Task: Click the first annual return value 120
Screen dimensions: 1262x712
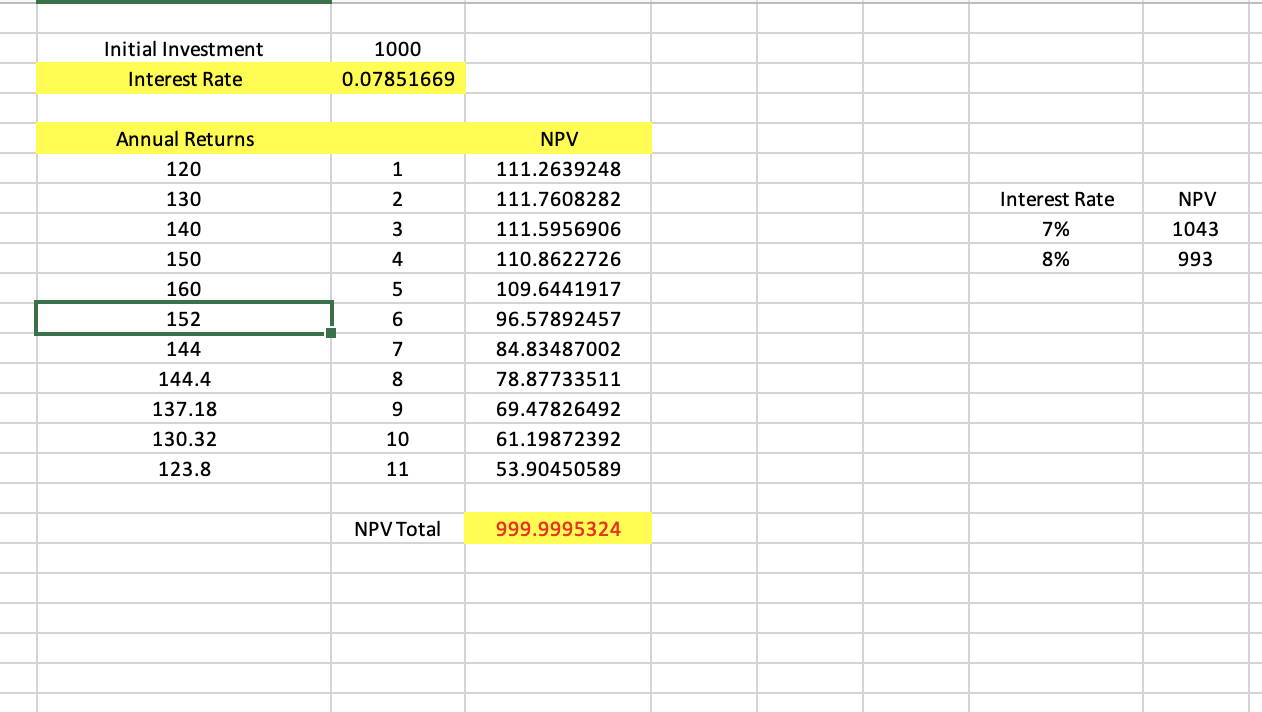Action: [184, 169]
